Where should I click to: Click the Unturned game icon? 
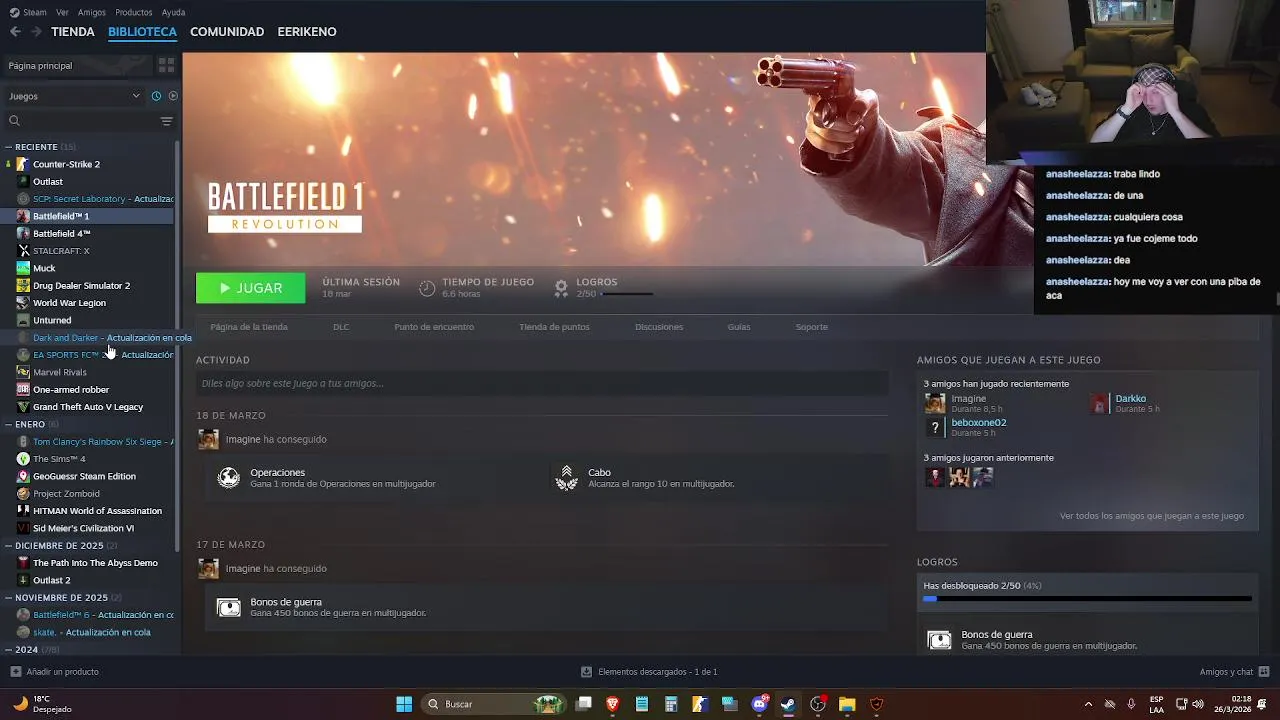tap(23, 320)
